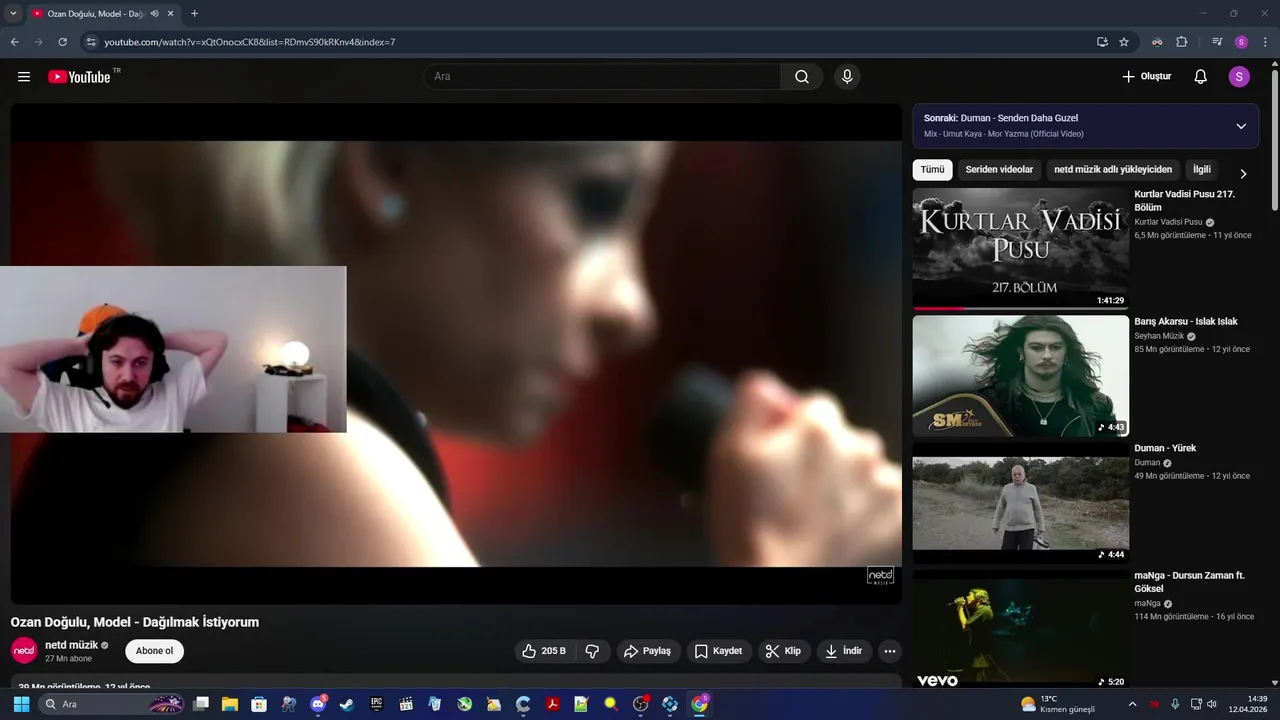Click volume icon in system tray

(1211, 704)
